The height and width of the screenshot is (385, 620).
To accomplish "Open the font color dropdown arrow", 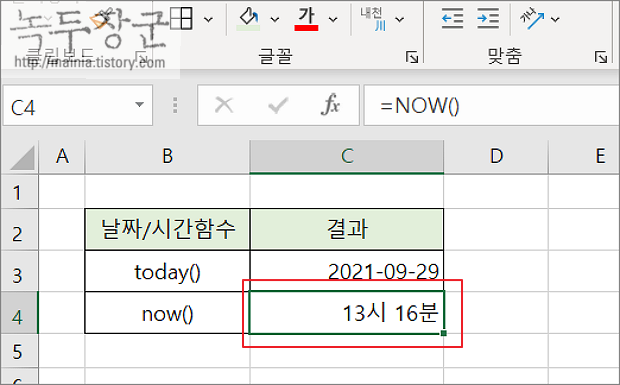I will (x=333, y=19).
